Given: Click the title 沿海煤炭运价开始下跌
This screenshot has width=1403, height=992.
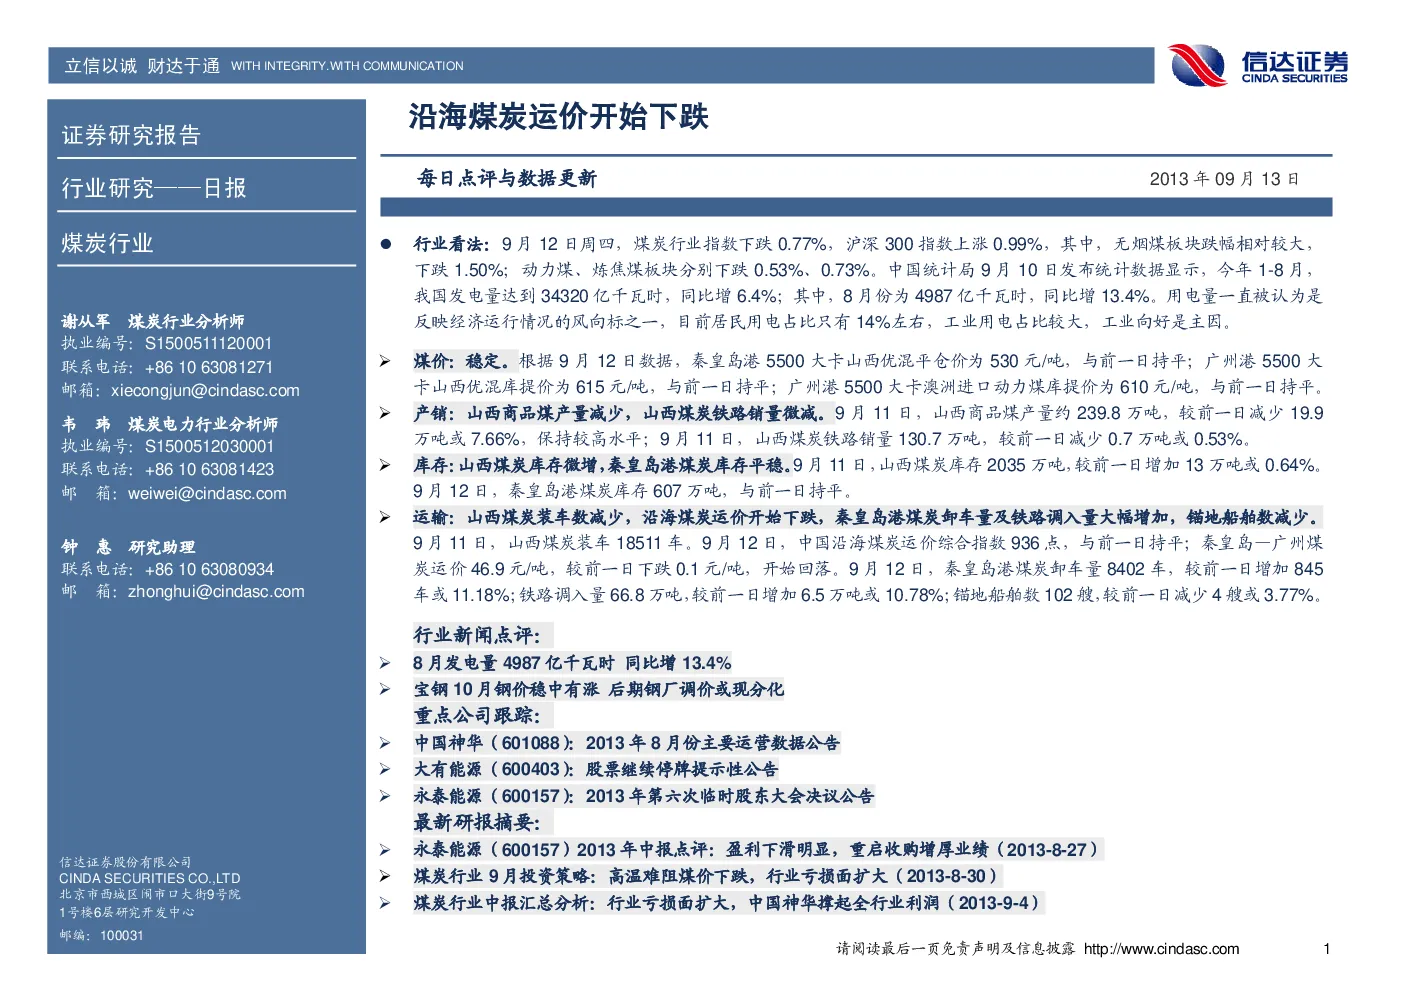Looking at the screenshot, I should click(x=558, y=117).
